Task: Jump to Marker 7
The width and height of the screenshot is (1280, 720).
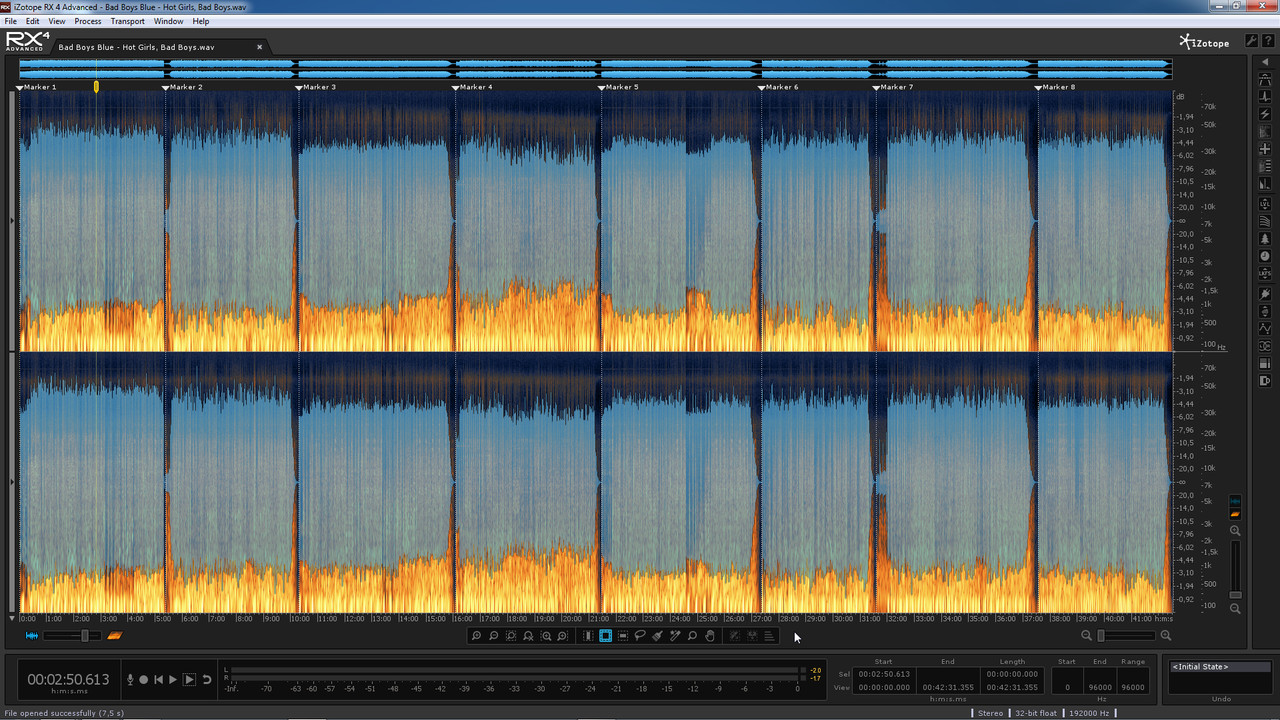Action: point(894,87)
